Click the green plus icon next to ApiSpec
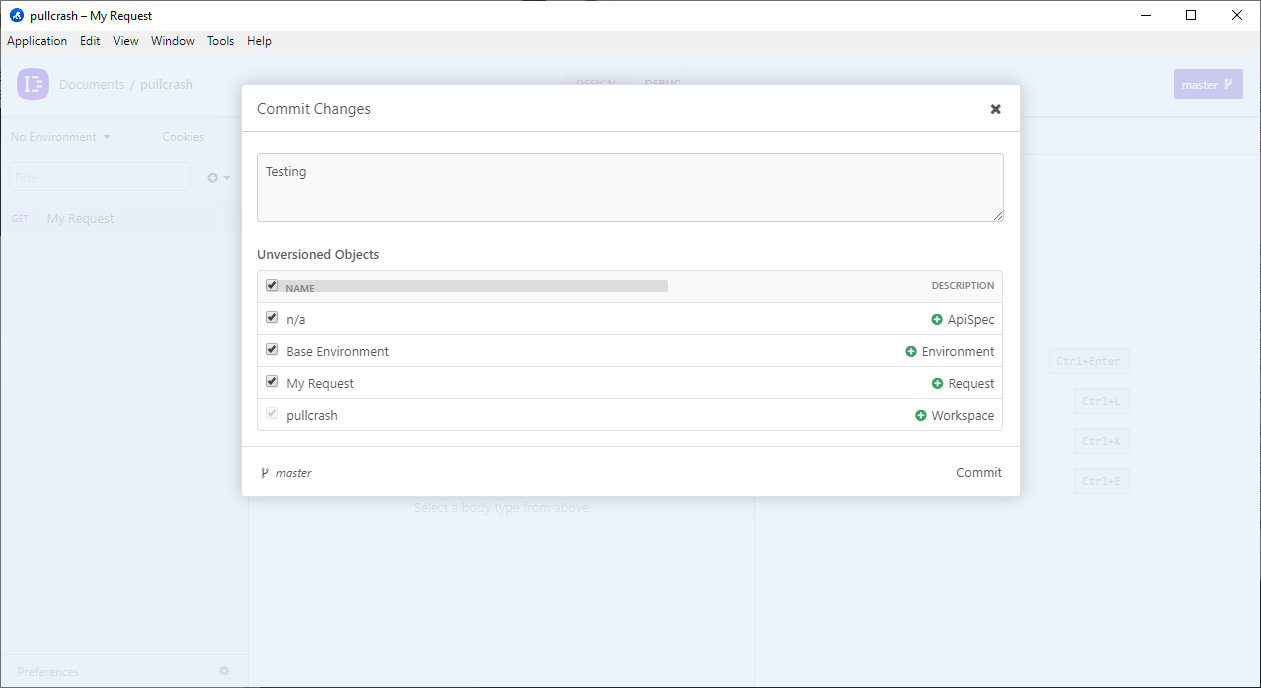1261x688 pixels. tap(937, 320)
